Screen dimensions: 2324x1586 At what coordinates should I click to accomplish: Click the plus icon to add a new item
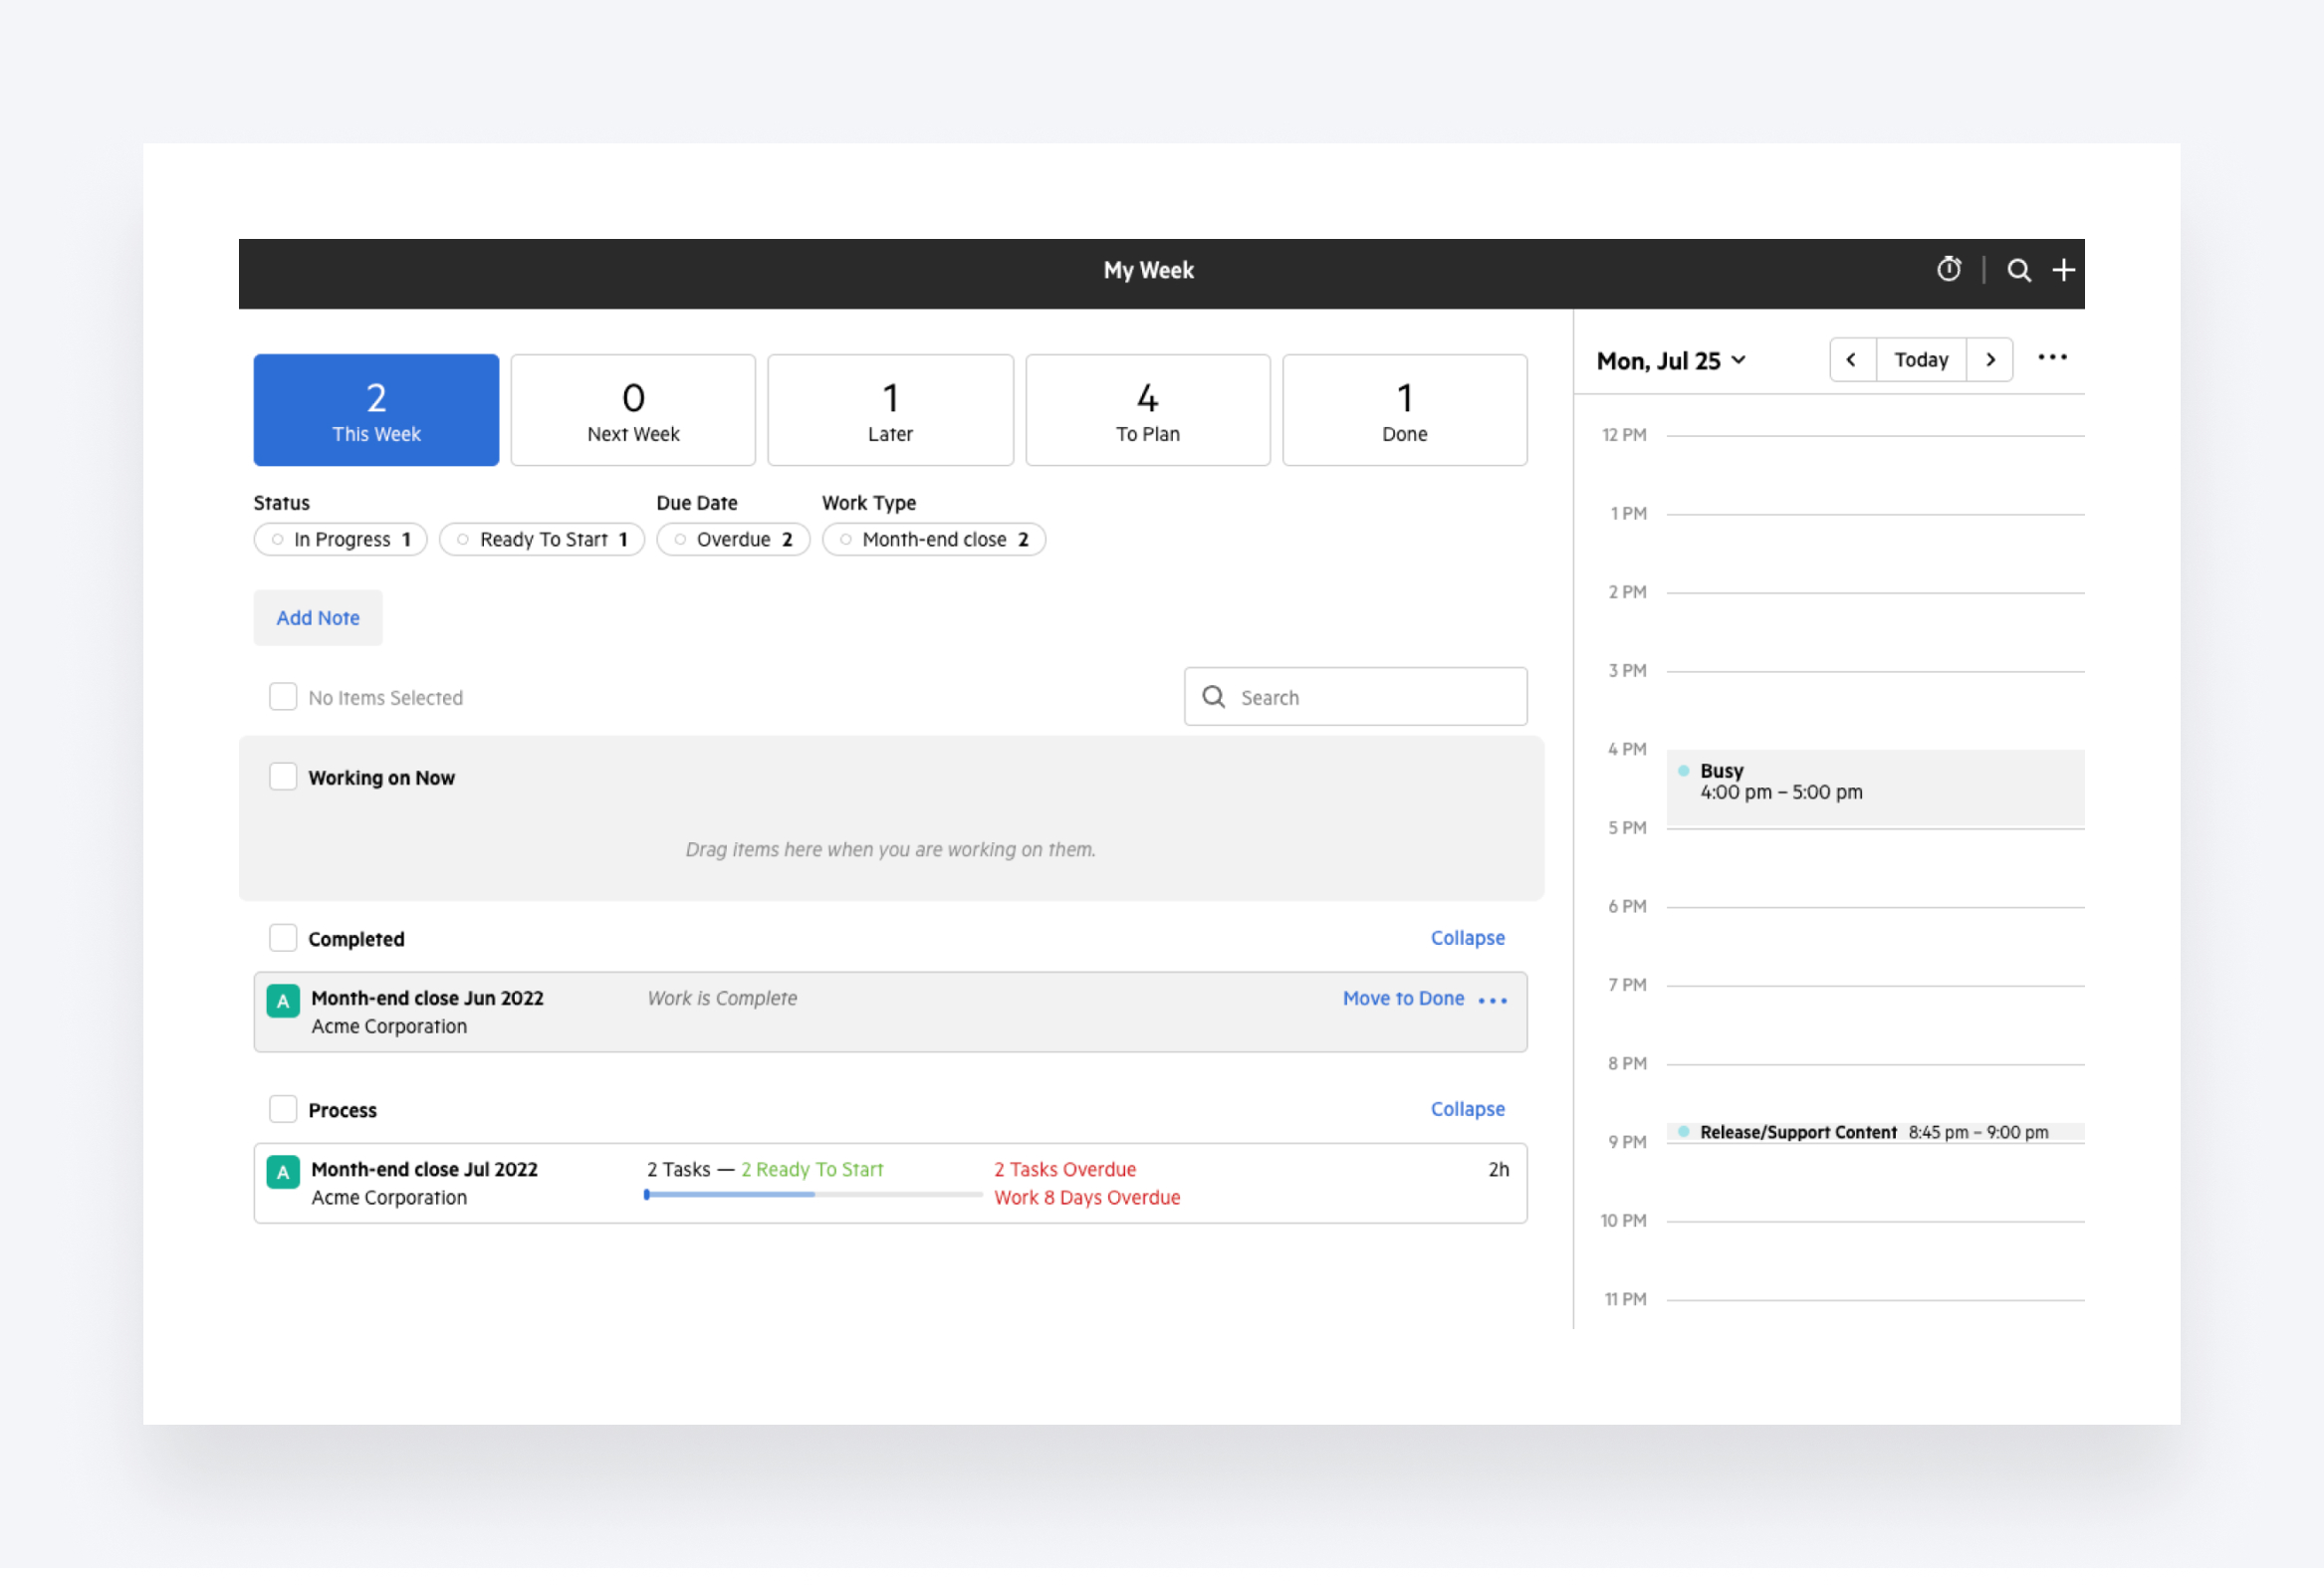[2063, 270]
